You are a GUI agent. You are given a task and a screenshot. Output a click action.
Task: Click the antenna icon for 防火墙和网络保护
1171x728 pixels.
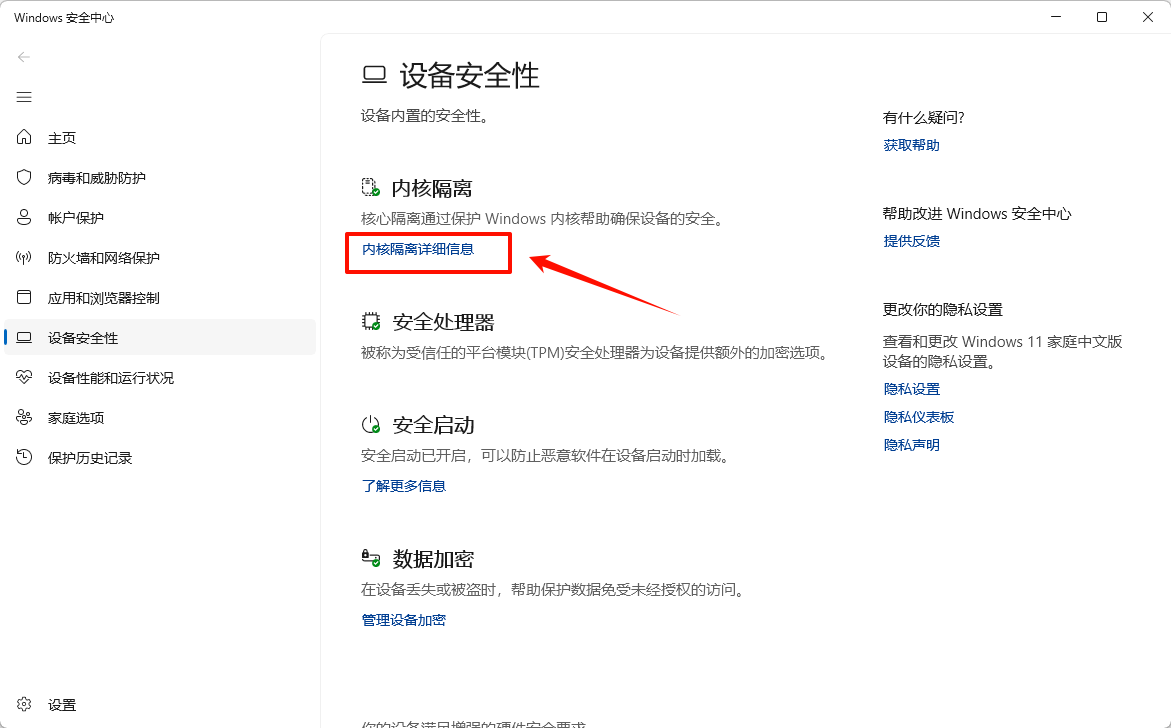click(x=24, y=258)
